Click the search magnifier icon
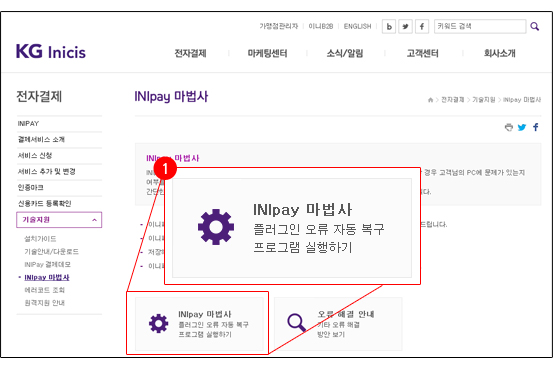 point(534,26)
